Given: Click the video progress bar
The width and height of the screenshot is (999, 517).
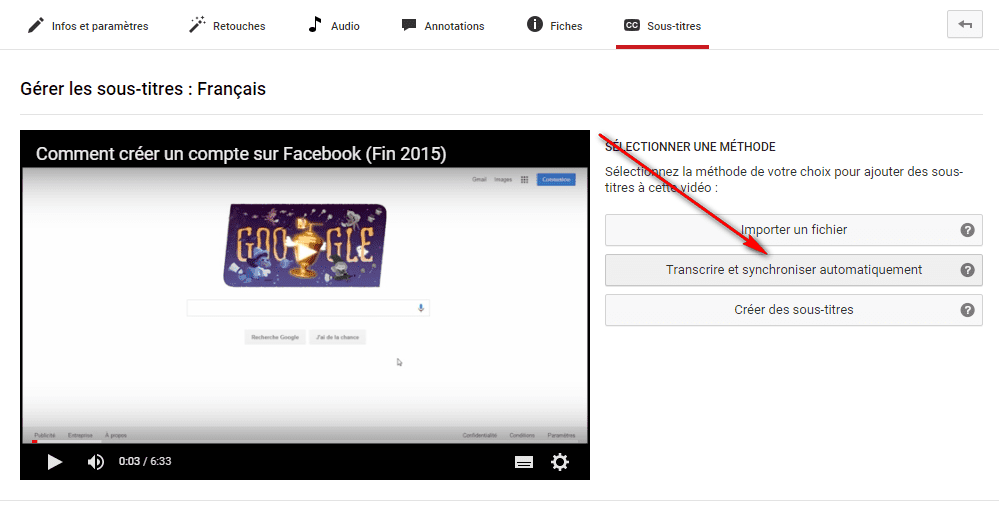Looking at the screenshot, I should (x=305, y=441).
